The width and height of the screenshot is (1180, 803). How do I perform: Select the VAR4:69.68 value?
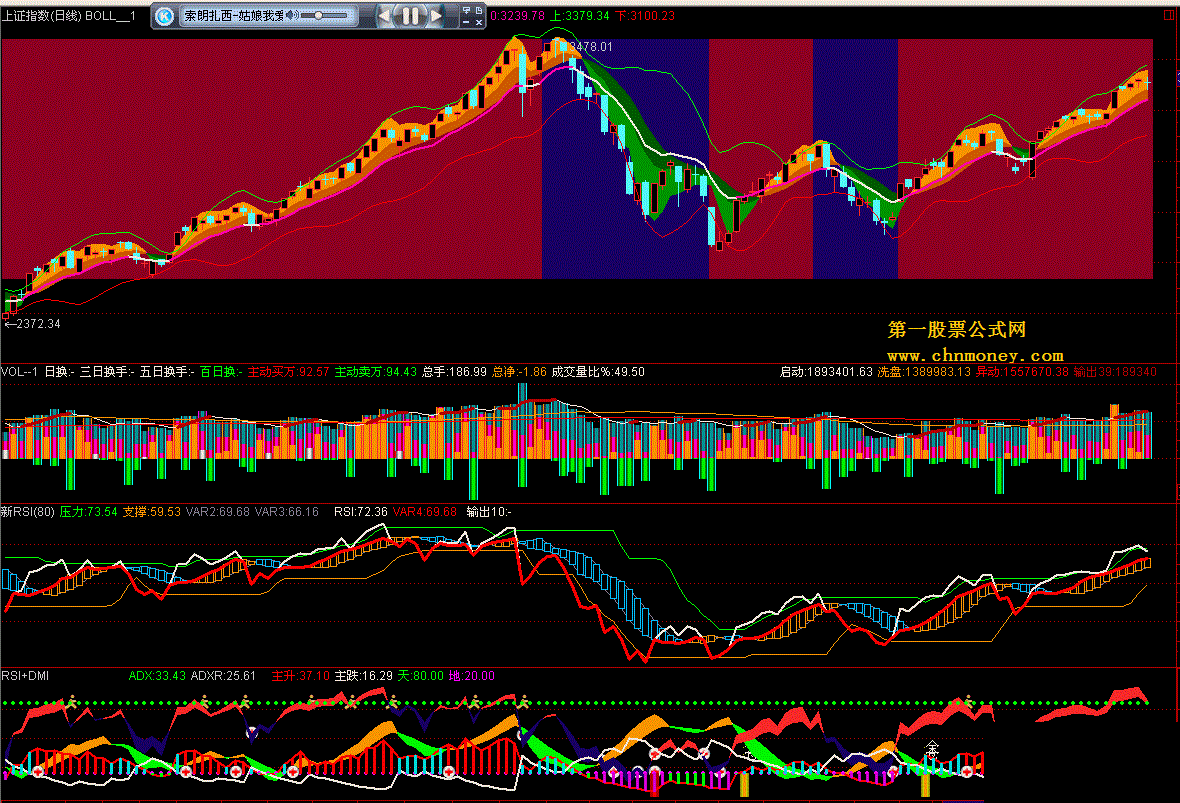click(424, 512)
